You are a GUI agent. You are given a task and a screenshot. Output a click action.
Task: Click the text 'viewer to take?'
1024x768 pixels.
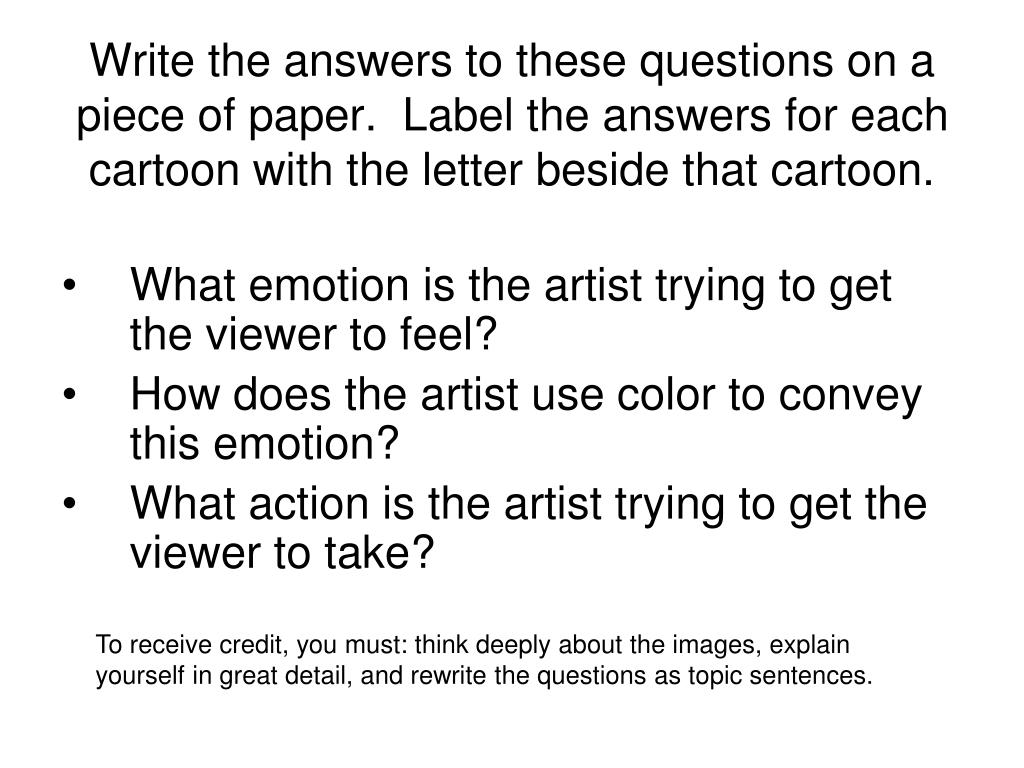[282, 553]
